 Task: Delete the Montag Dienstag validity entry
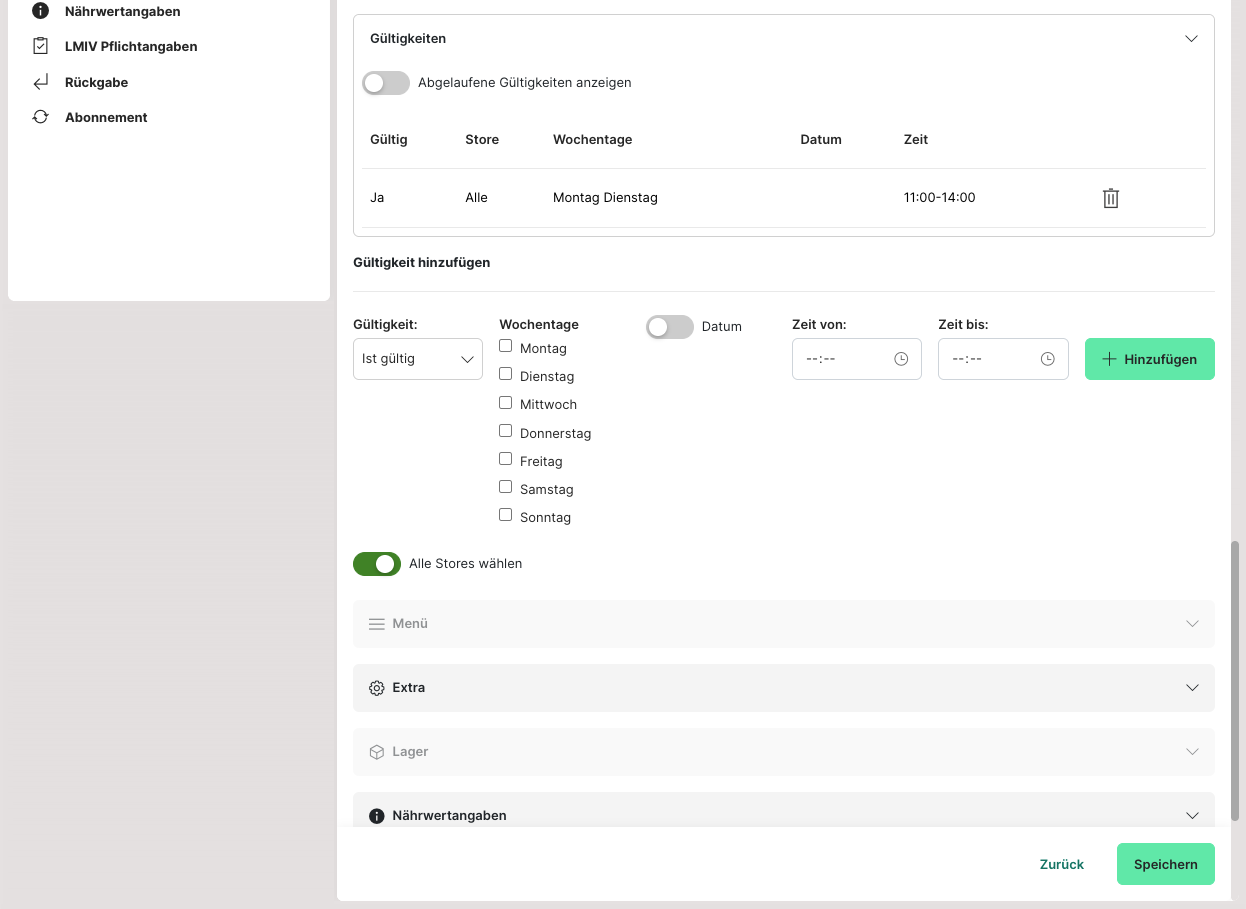(x=1110, y=198)
